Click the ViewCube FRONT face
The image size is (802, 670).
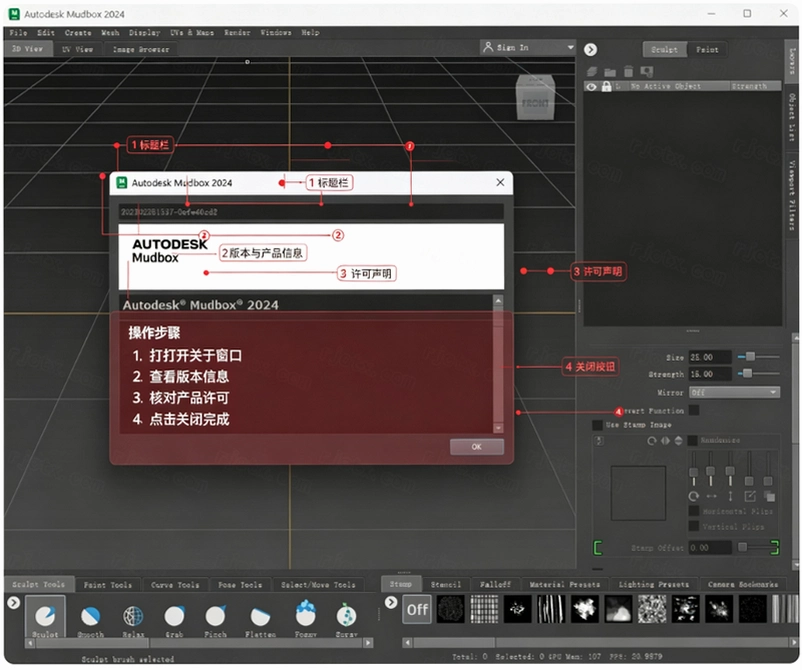tap(536, 103)
